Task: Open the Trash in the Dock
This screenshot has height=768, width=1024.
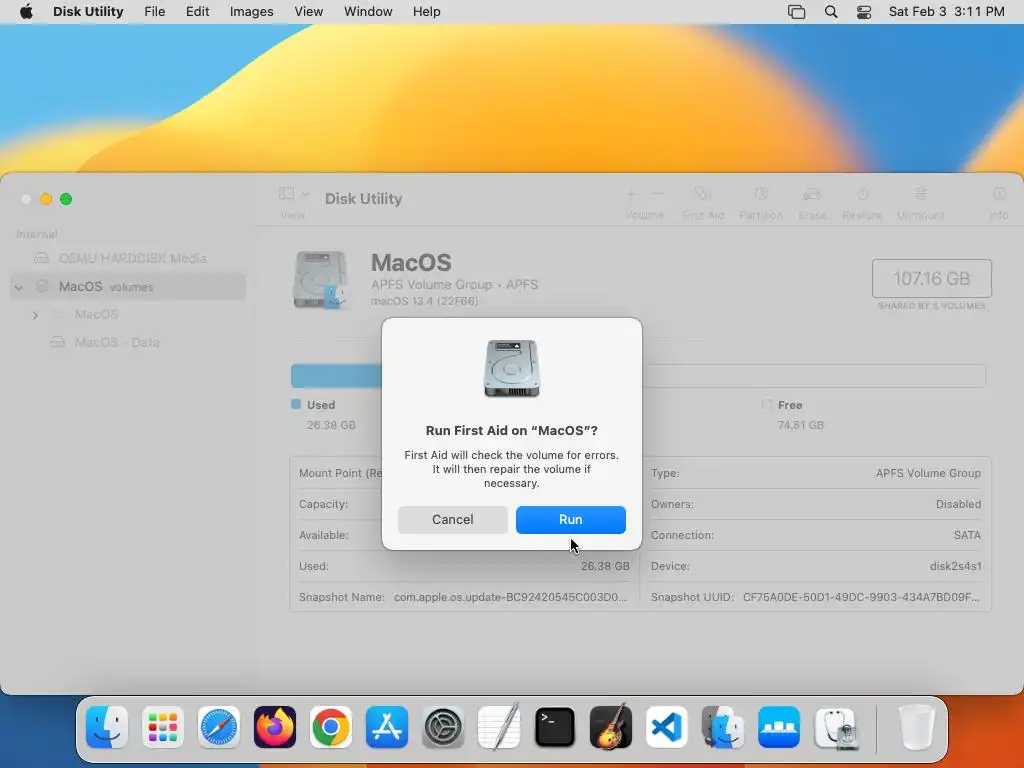Action: click(917, 727)
